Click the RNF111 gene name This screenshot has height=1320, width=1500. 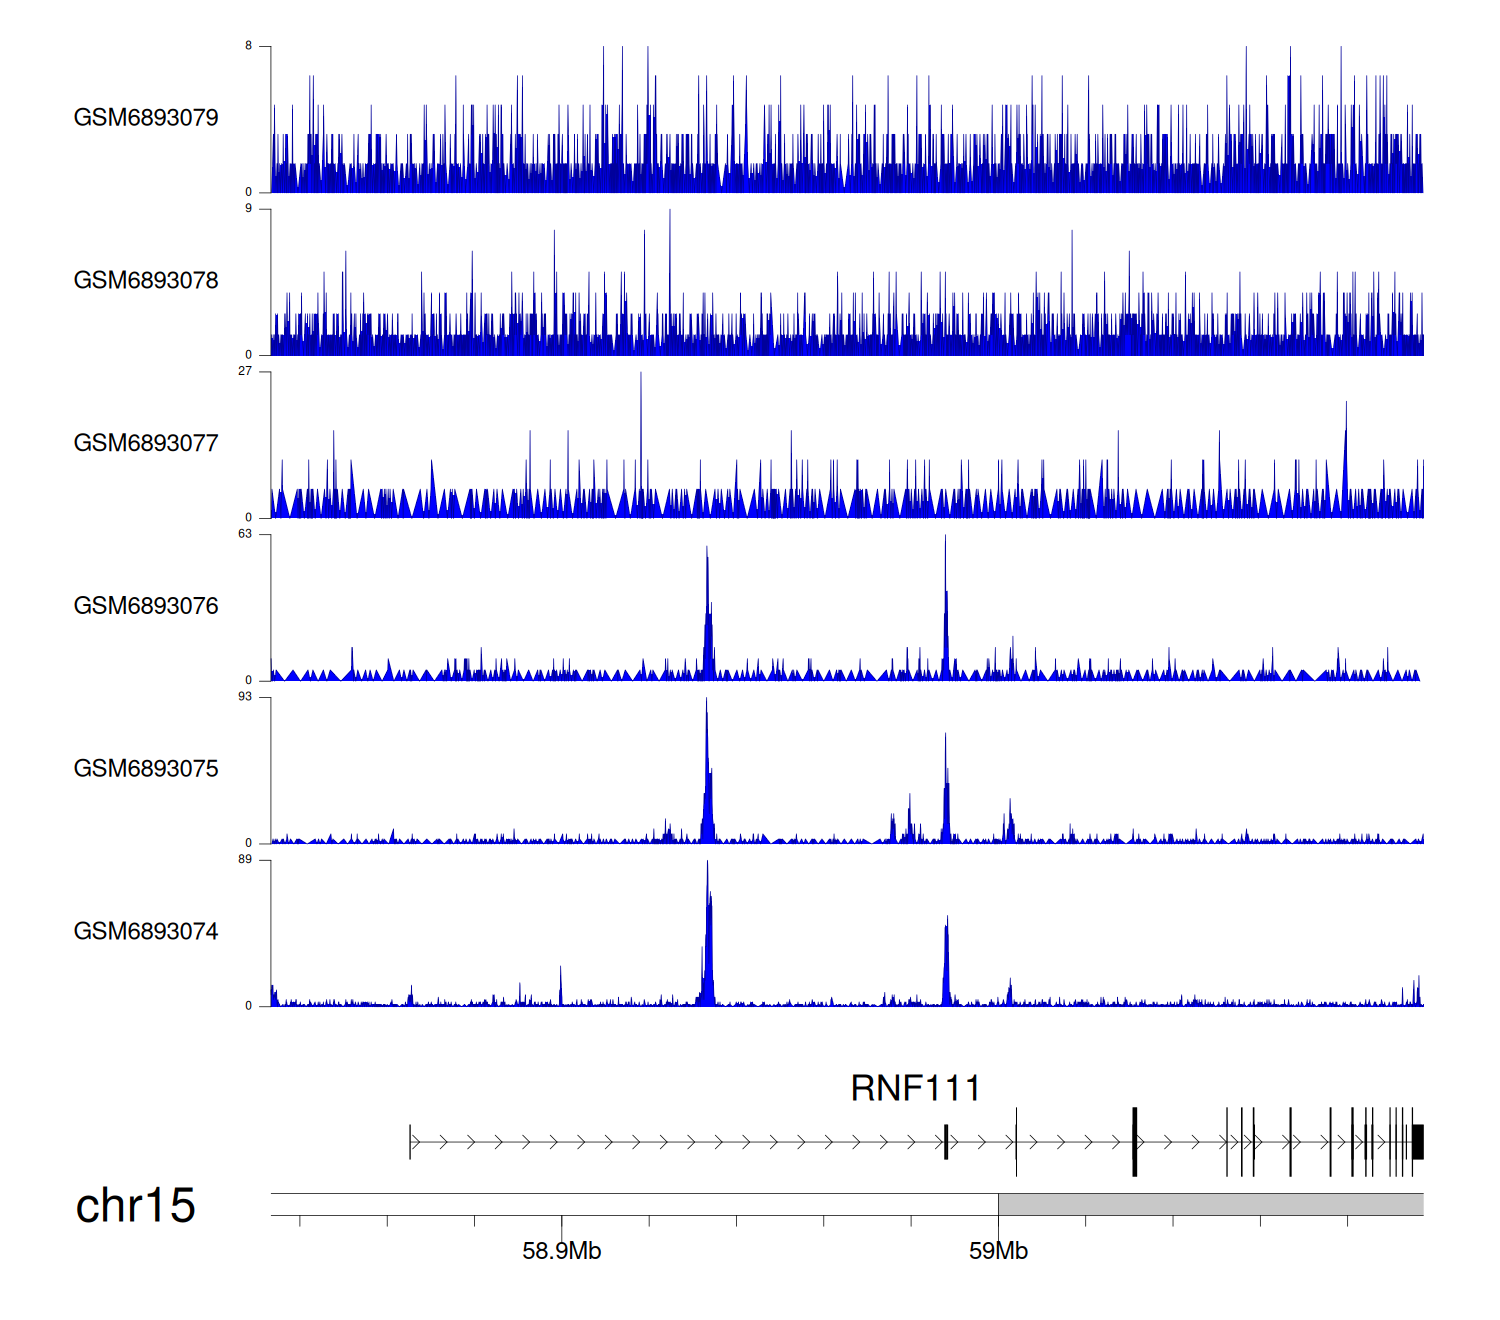tap(915, 1088)
